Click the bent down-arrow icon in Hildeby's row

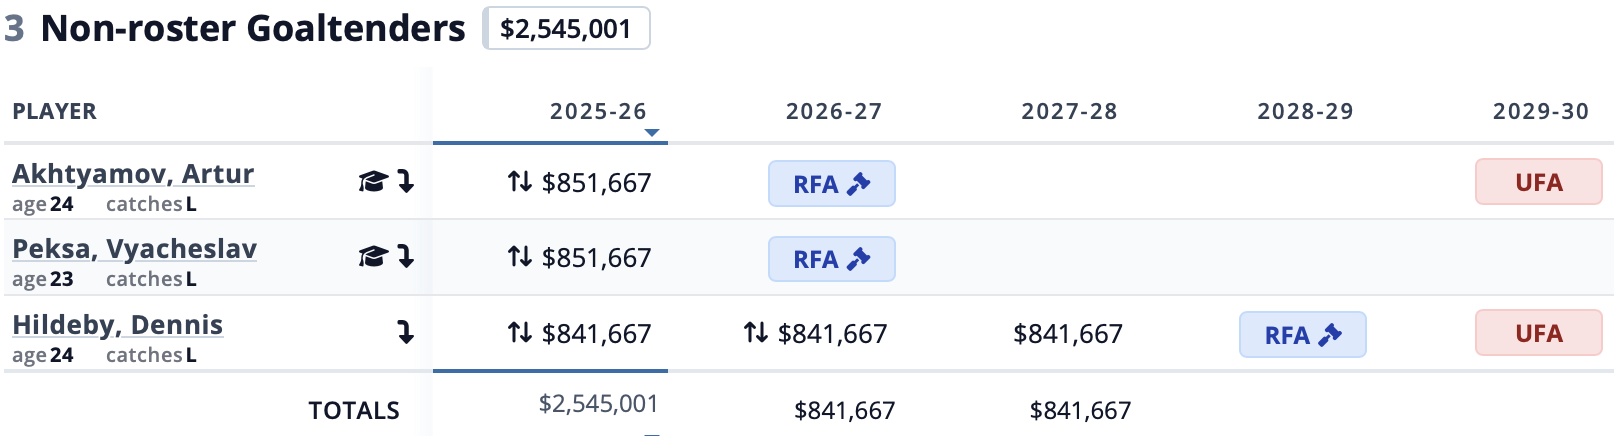(405, 332)
